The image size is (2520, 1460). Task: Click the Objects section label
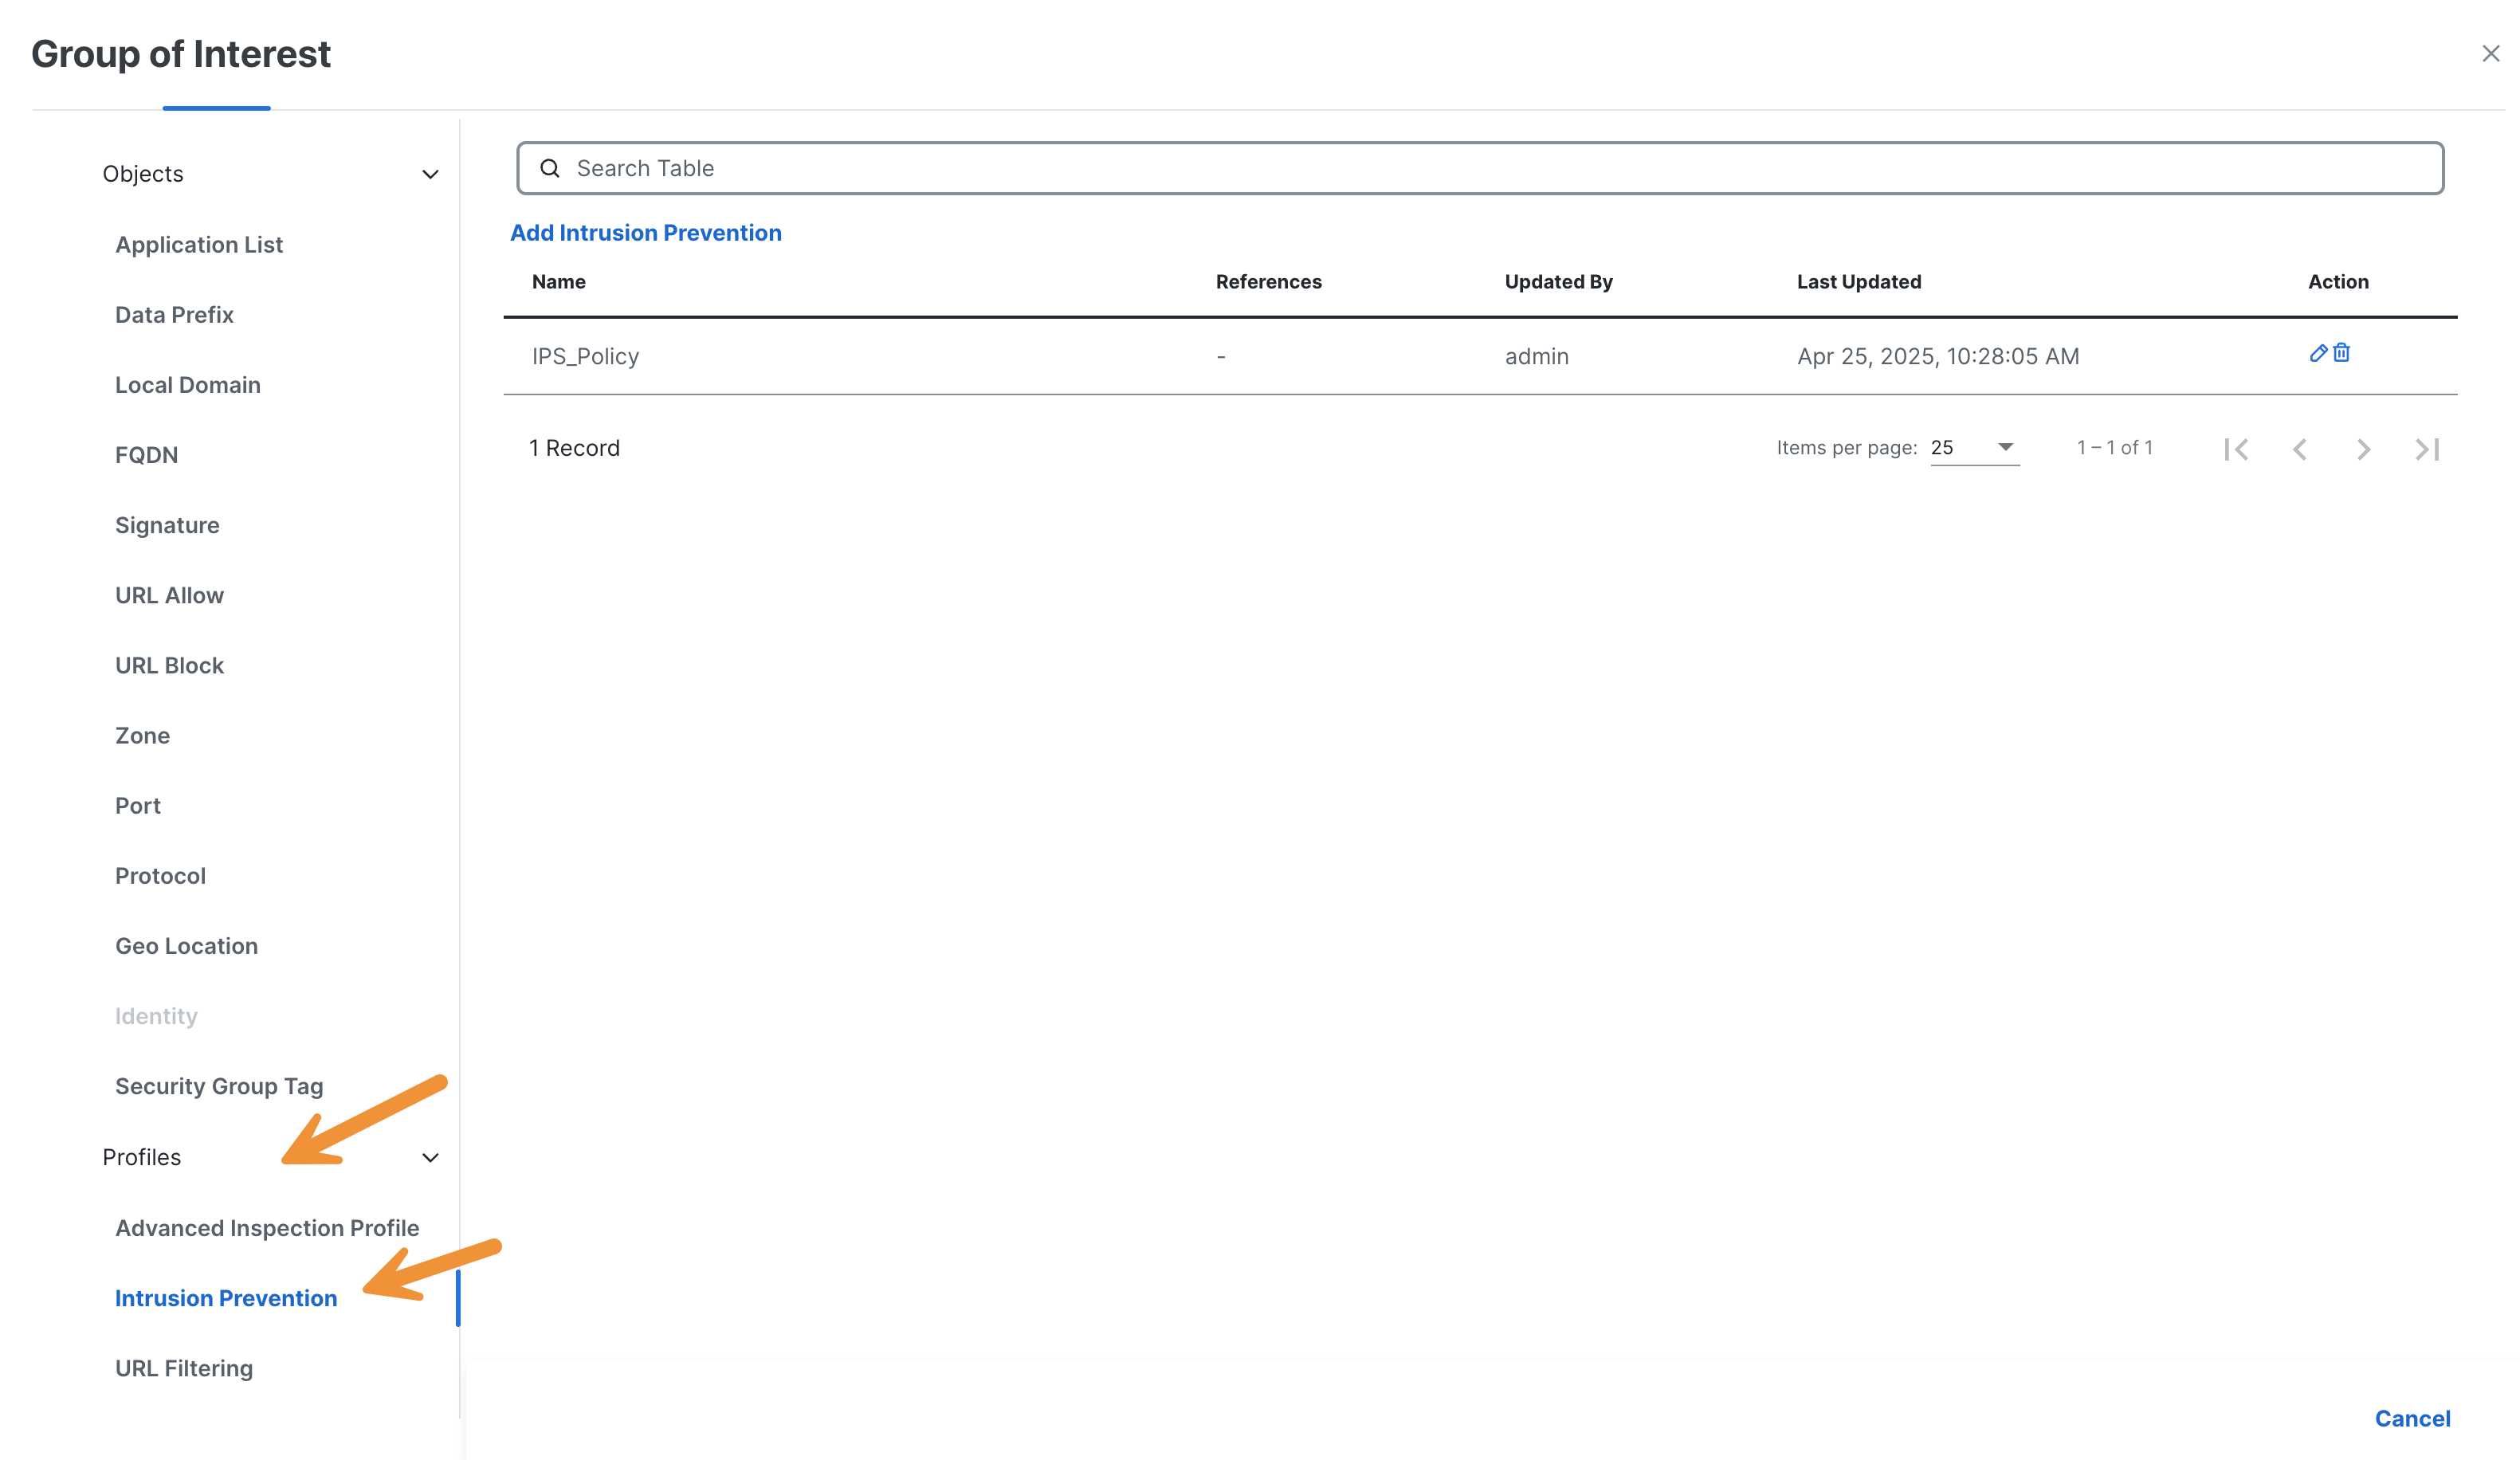pos(143,174)
